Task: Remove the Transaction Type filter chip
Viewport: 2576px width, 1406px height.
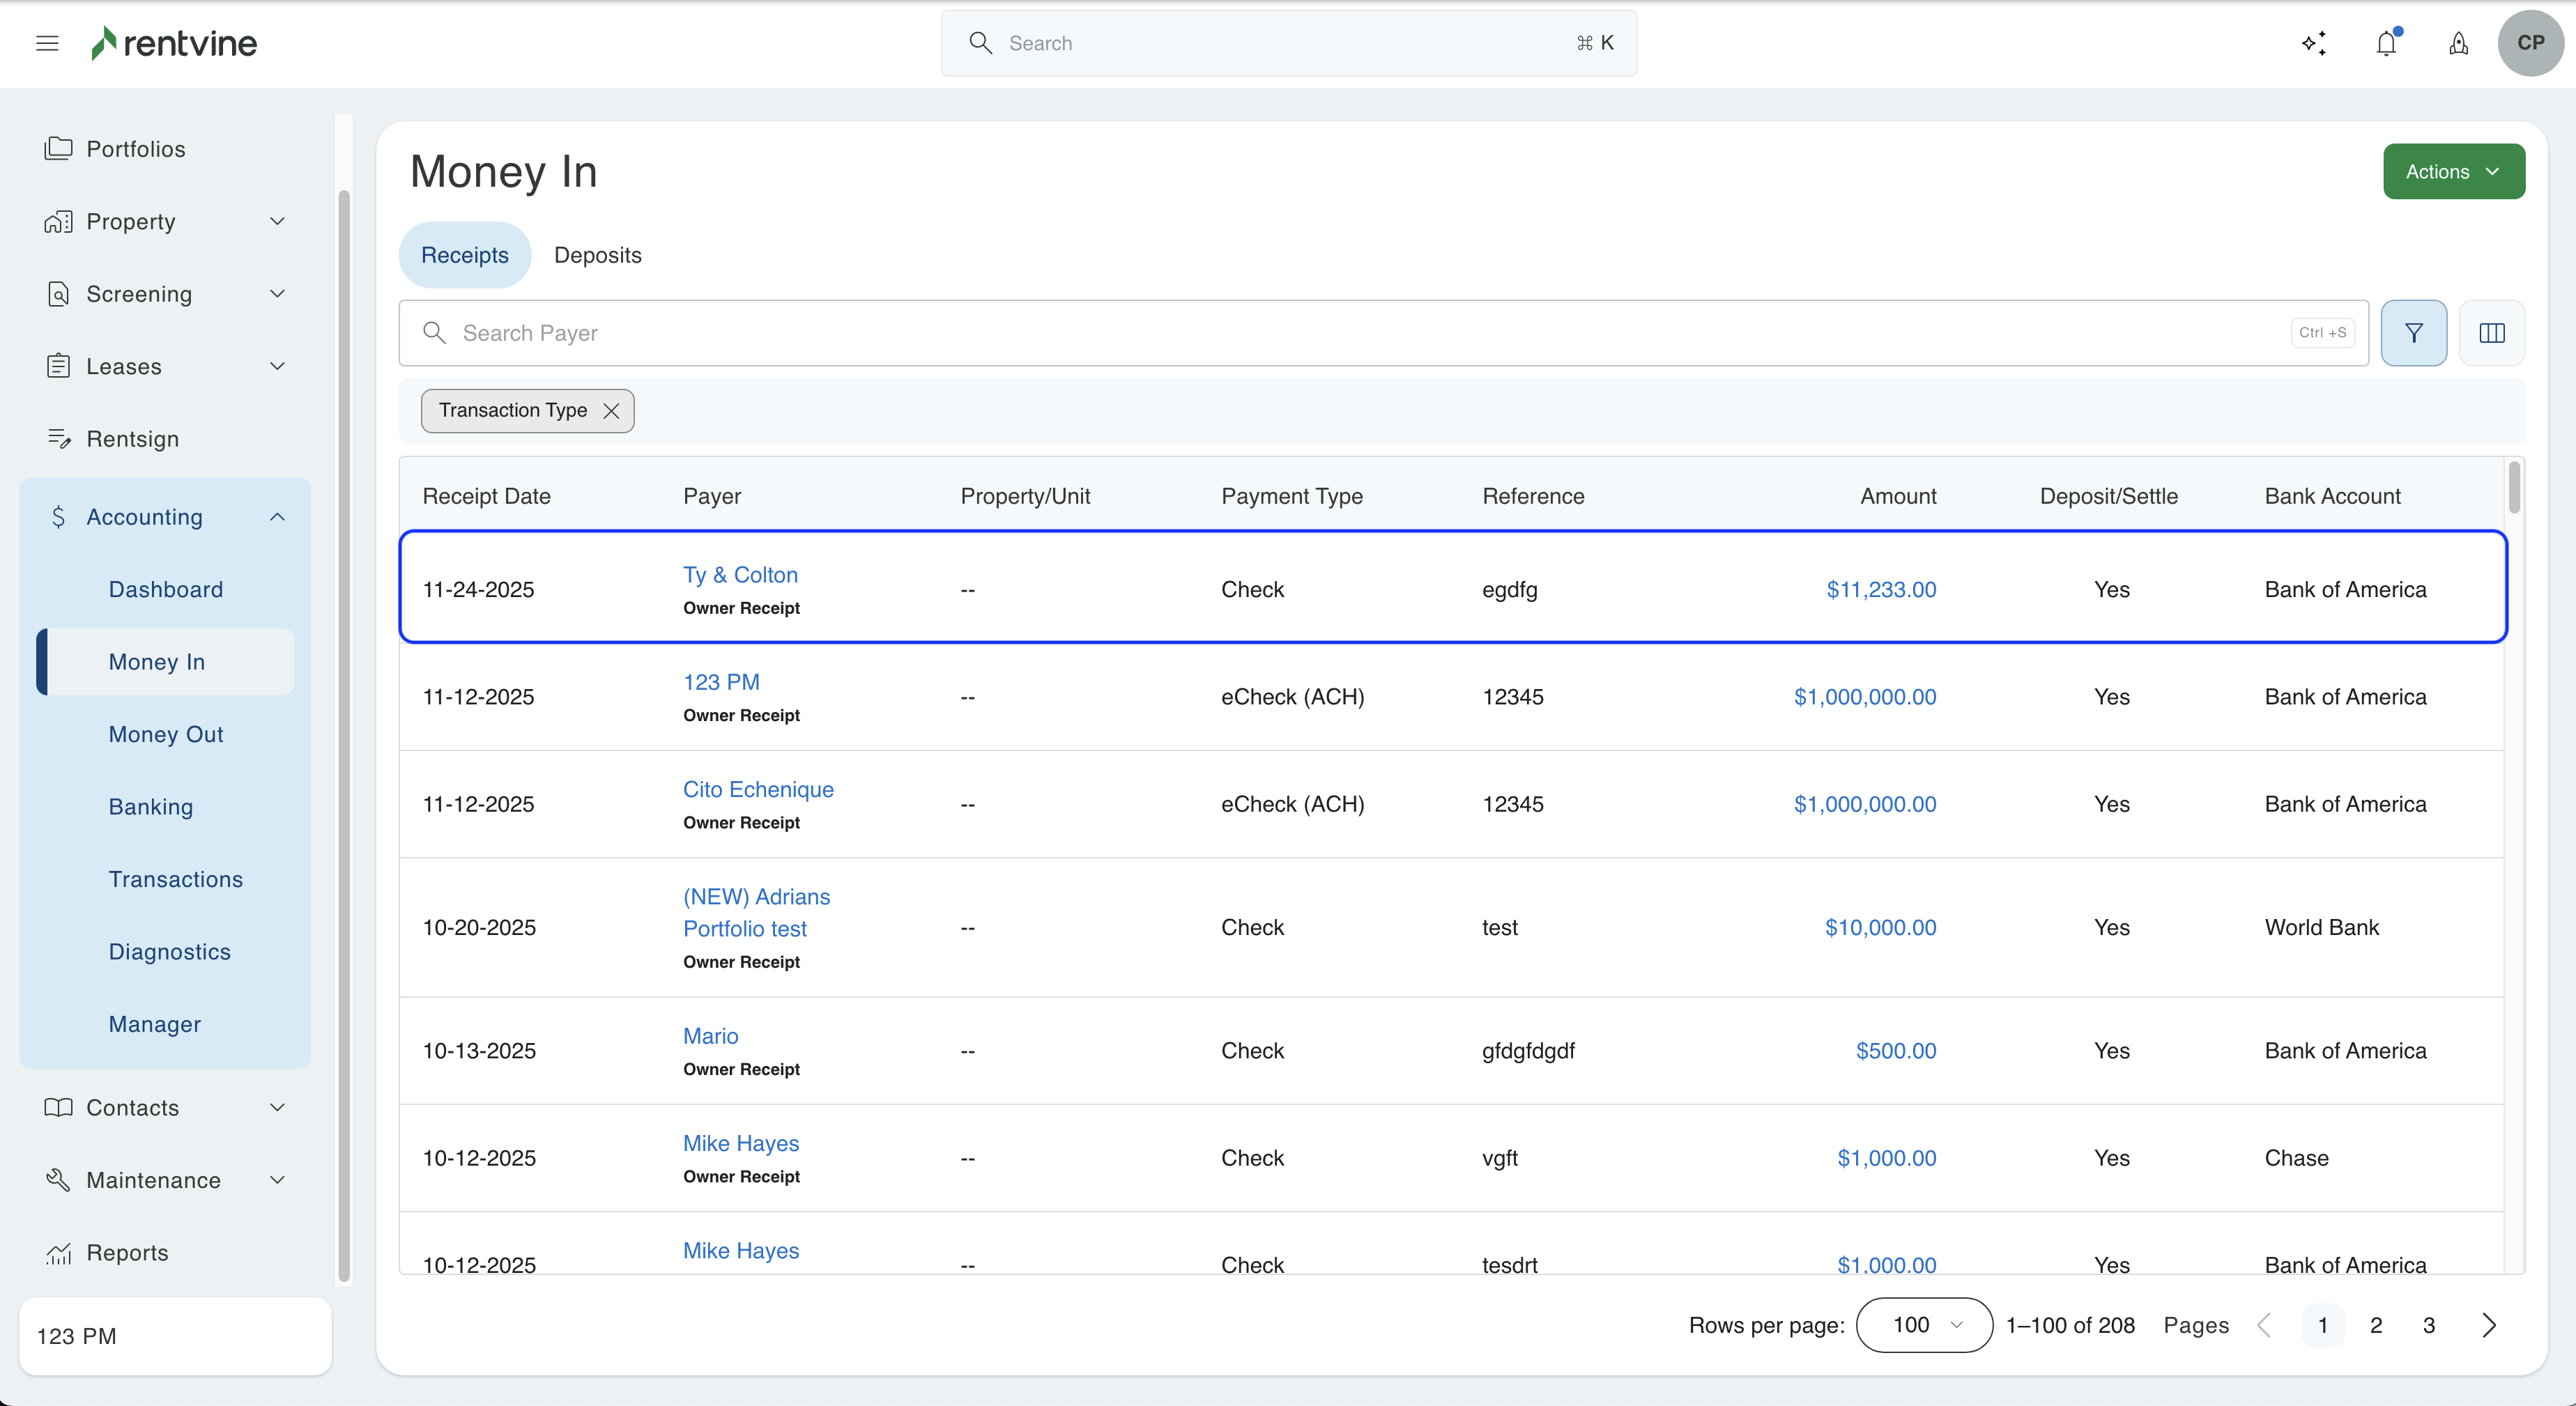Action: [611, 411]
